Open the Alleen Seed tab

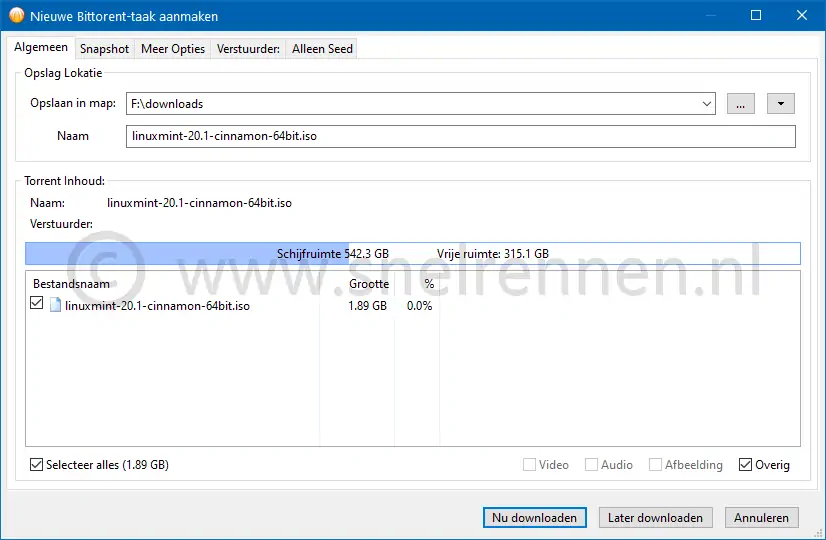pyautogui.click(x=322, y=49)
